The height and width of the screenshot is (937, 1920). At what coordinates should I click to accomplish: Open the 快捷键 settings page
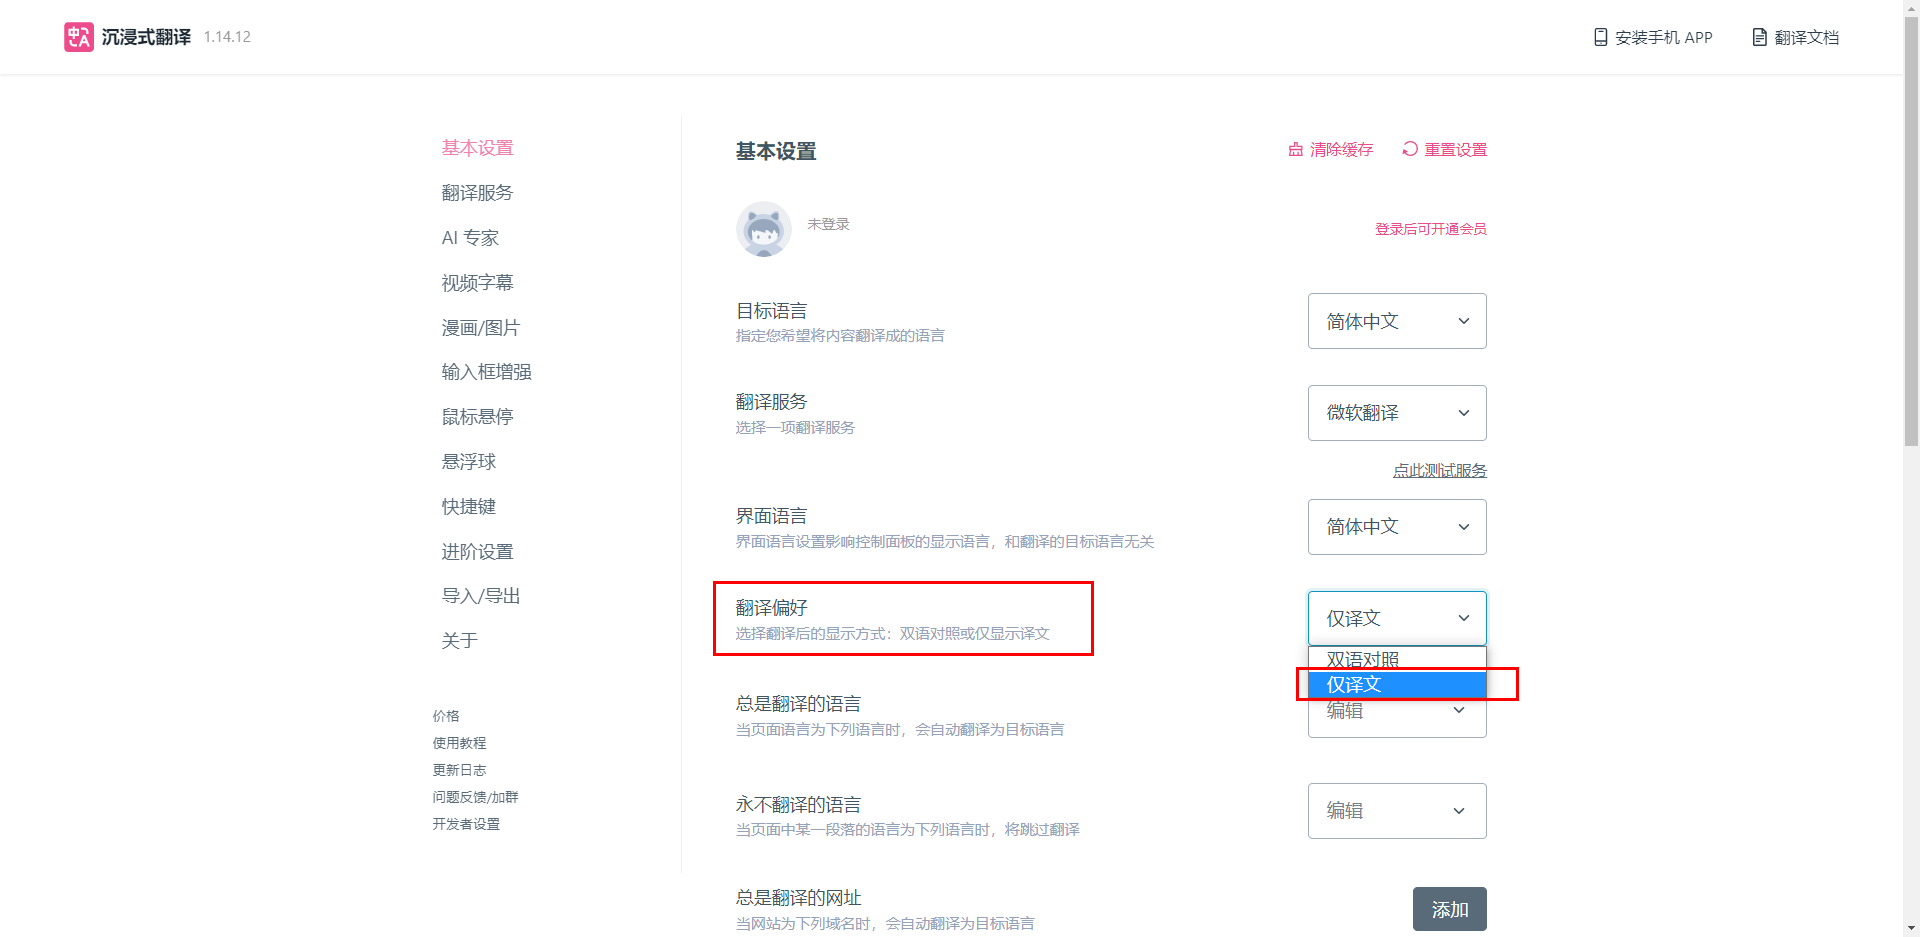click(x=468, y=507)
